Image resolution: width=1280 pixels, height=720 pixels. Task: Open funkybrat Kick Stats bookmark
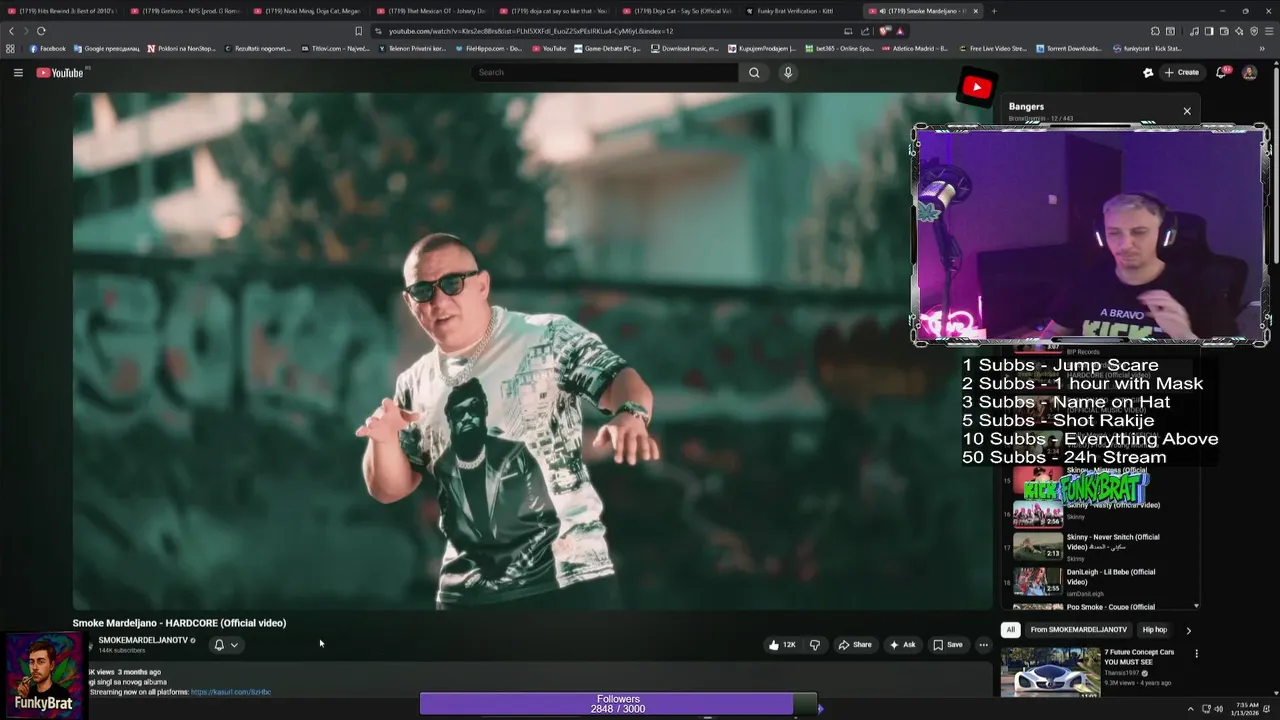coord(1147,48)
